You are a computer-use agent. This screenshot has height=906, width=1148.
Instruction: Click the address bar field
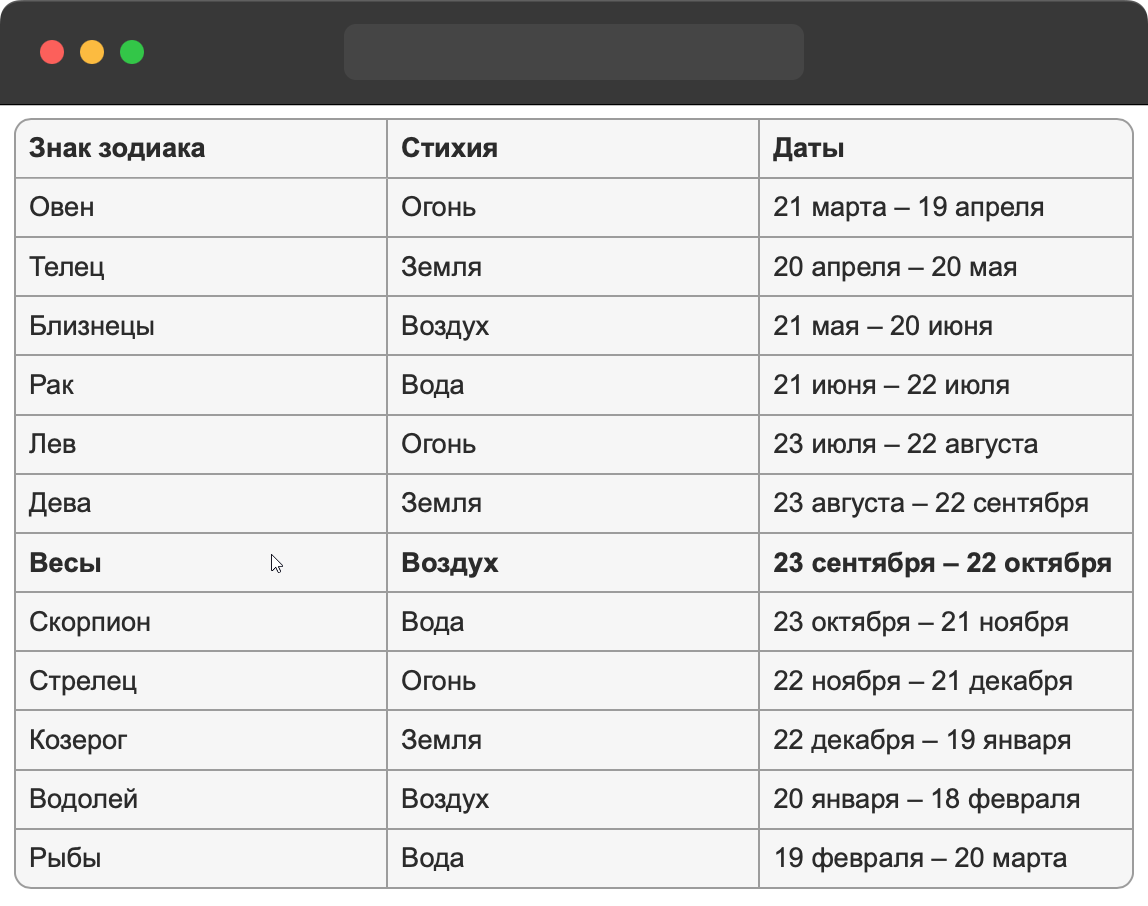pos(574,52)
